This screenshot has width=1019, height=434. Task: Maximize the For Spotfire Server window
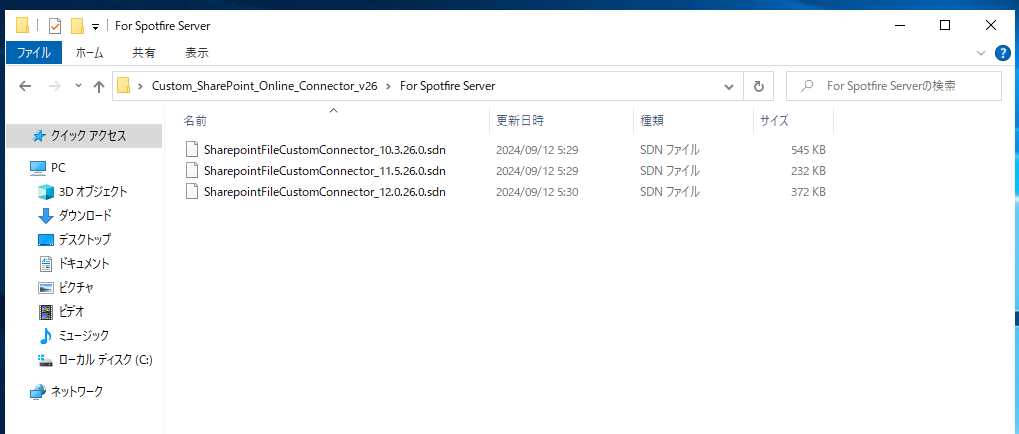945,25
